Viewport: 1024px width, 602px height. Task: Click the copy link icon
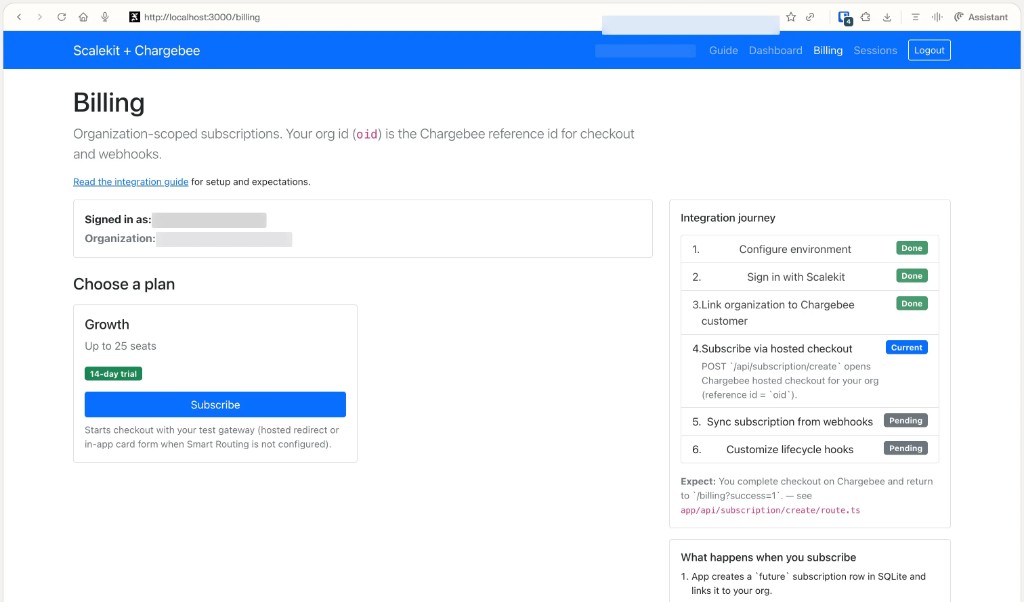click(x=810, y=17)
